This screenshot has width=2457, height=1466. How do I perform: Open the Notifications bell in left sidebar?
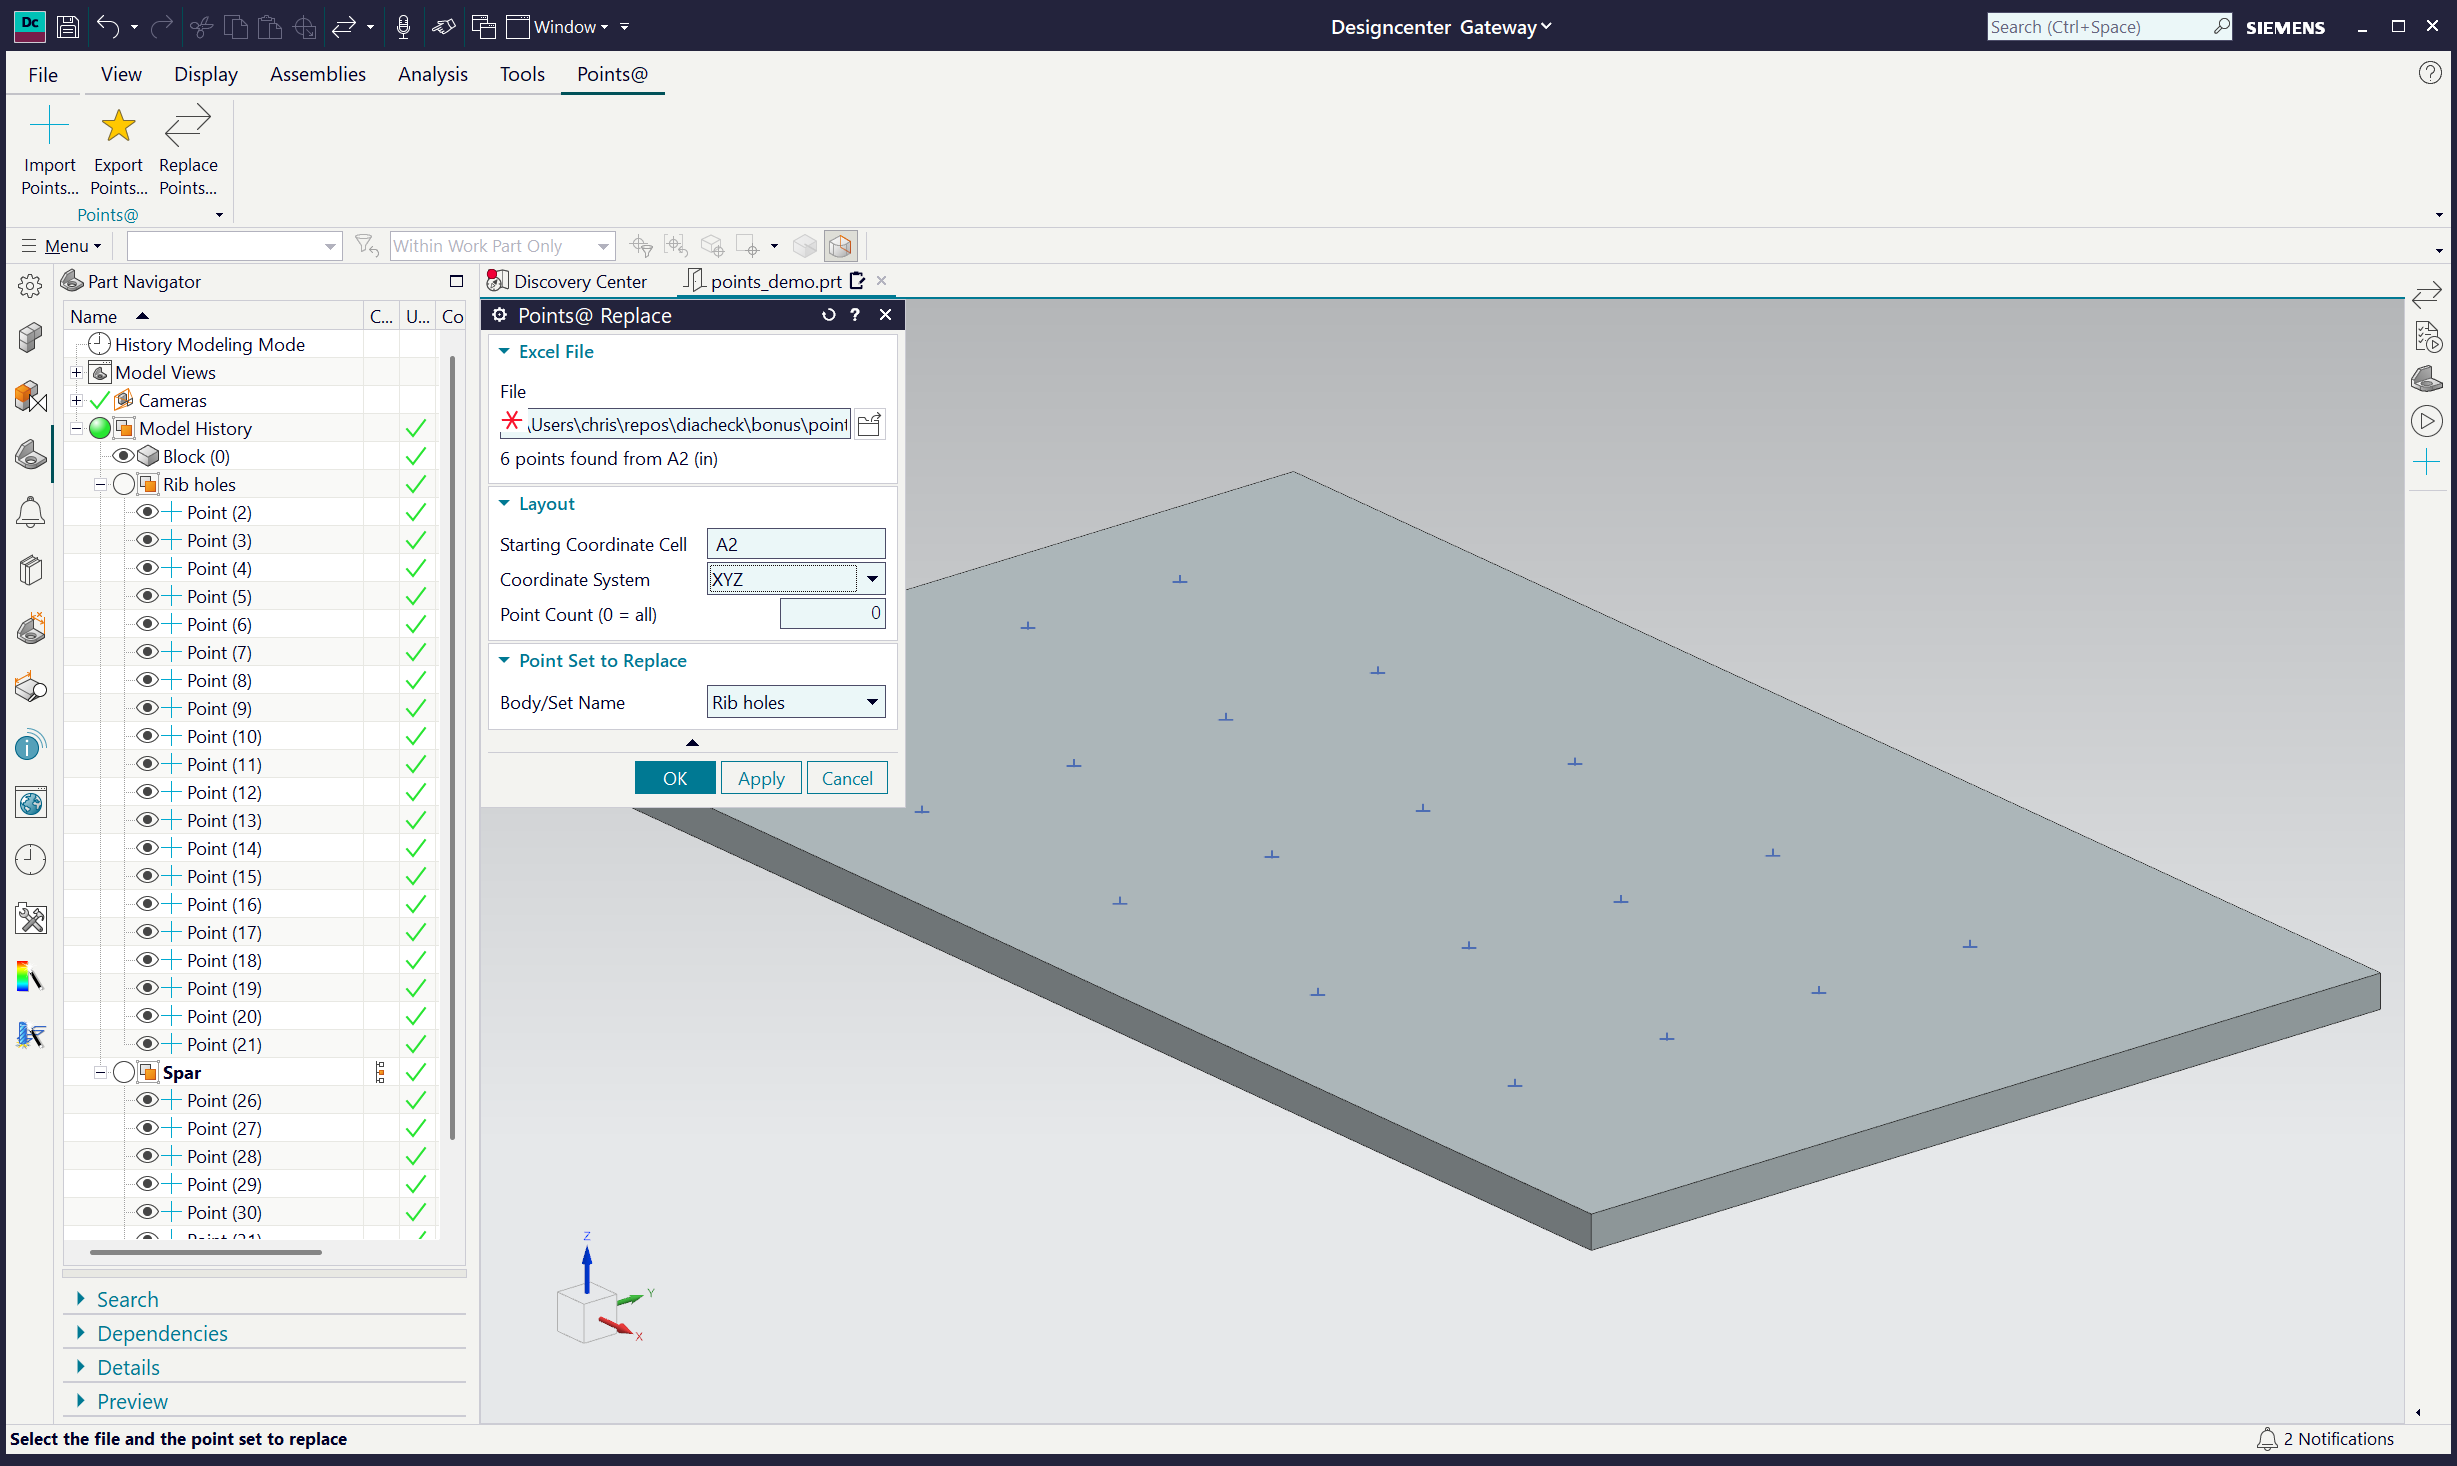pyautogui.click(x=30, y=512)
